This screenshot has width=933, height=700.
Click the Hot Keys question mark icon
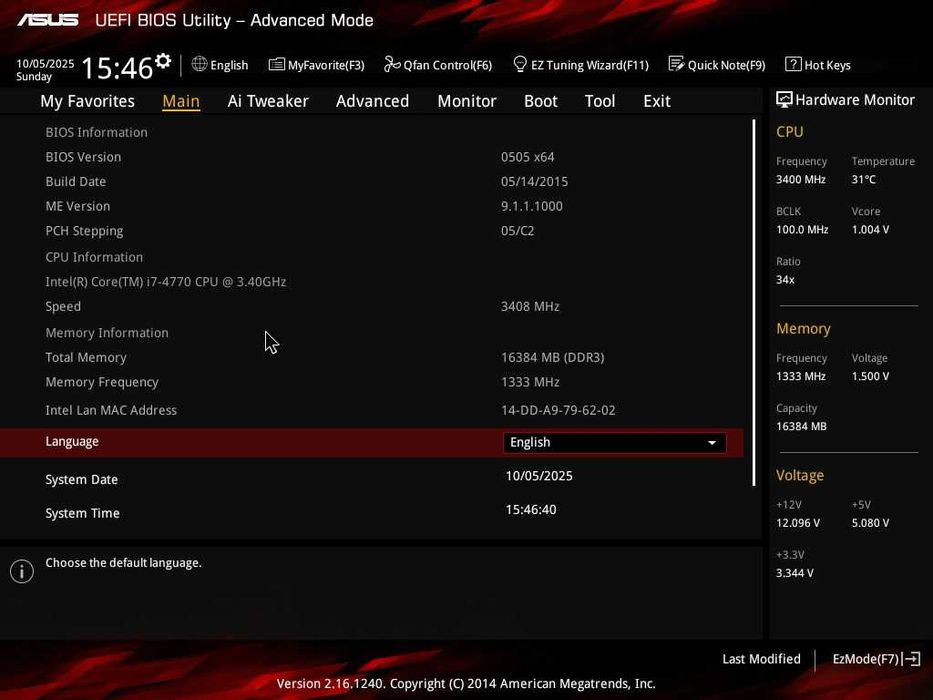pos(793,64)
